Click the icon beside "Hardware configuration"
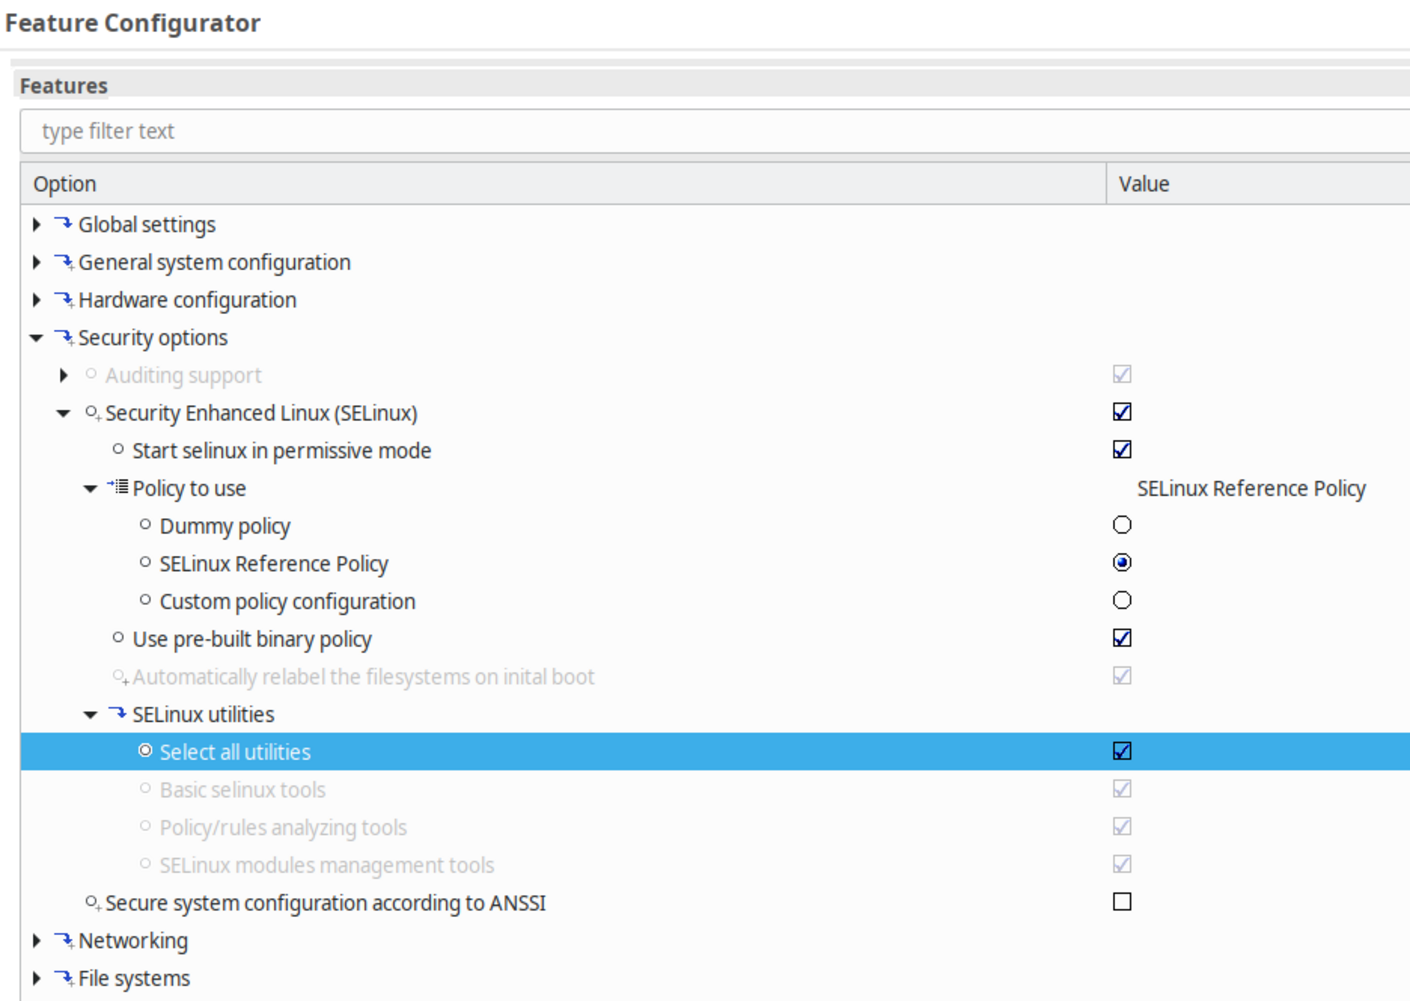1410x1001 pixels. click(x=63, y=299)
